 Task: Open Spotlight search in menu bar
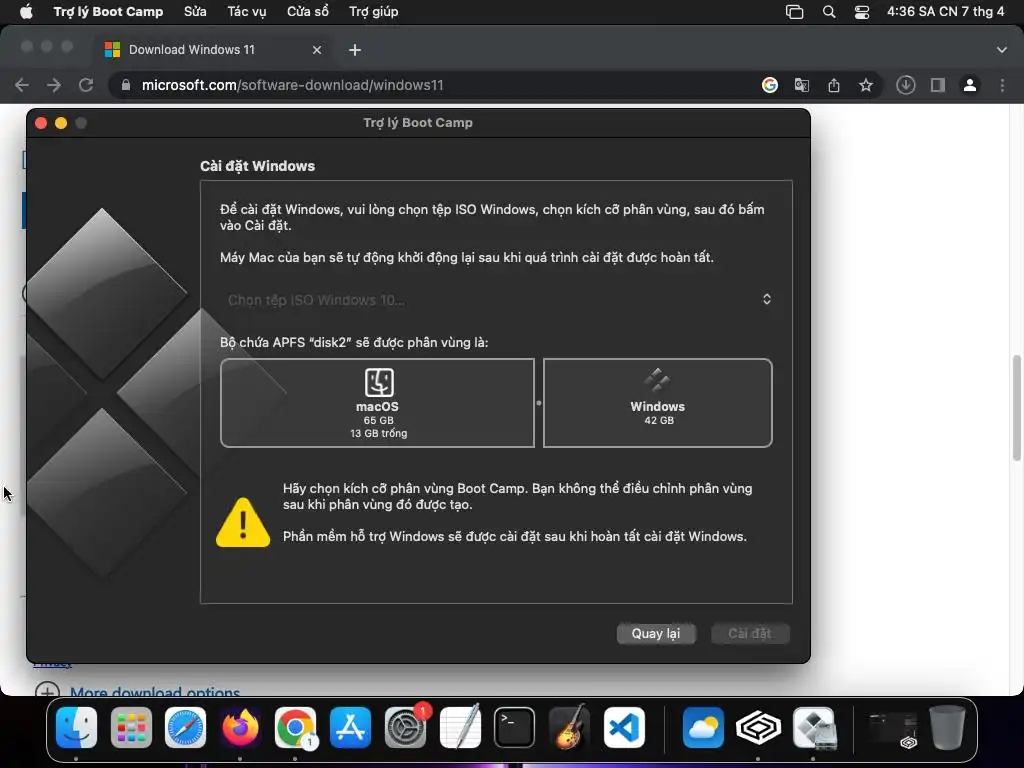click(x=829, y=12)
